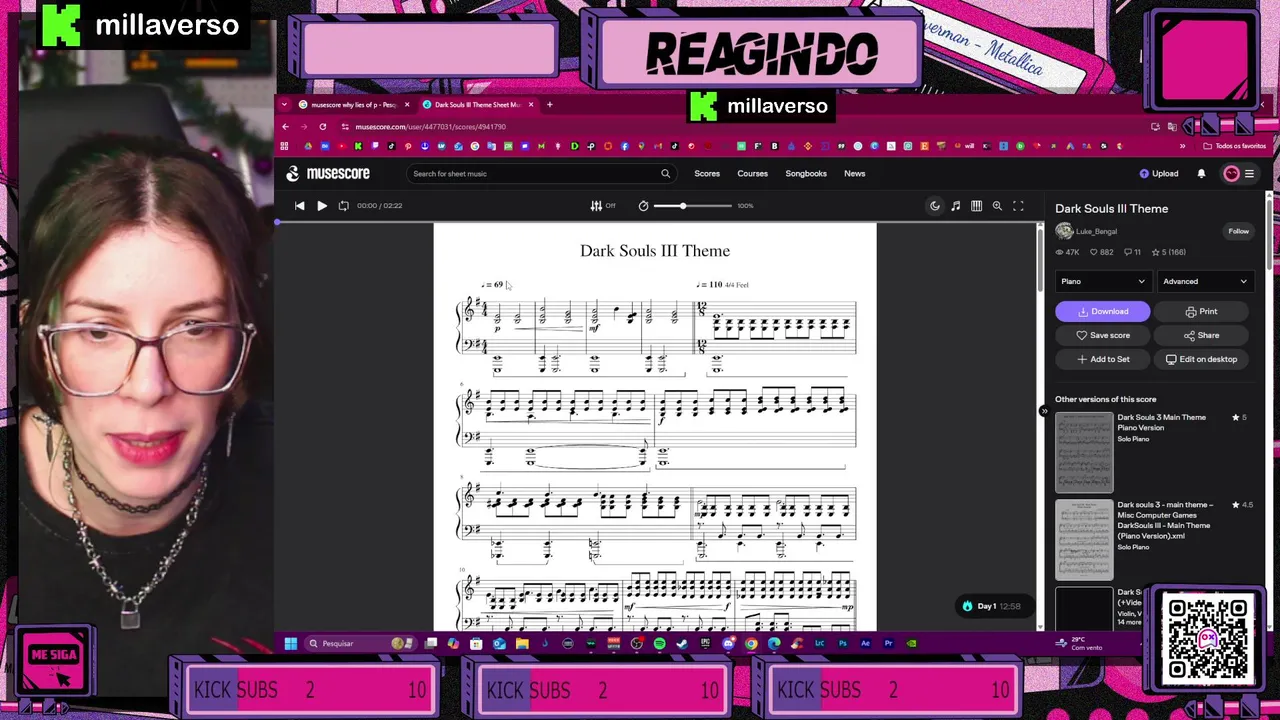Open Epic Games from the taskbar
1280x720 pixels.
point(705,643)
